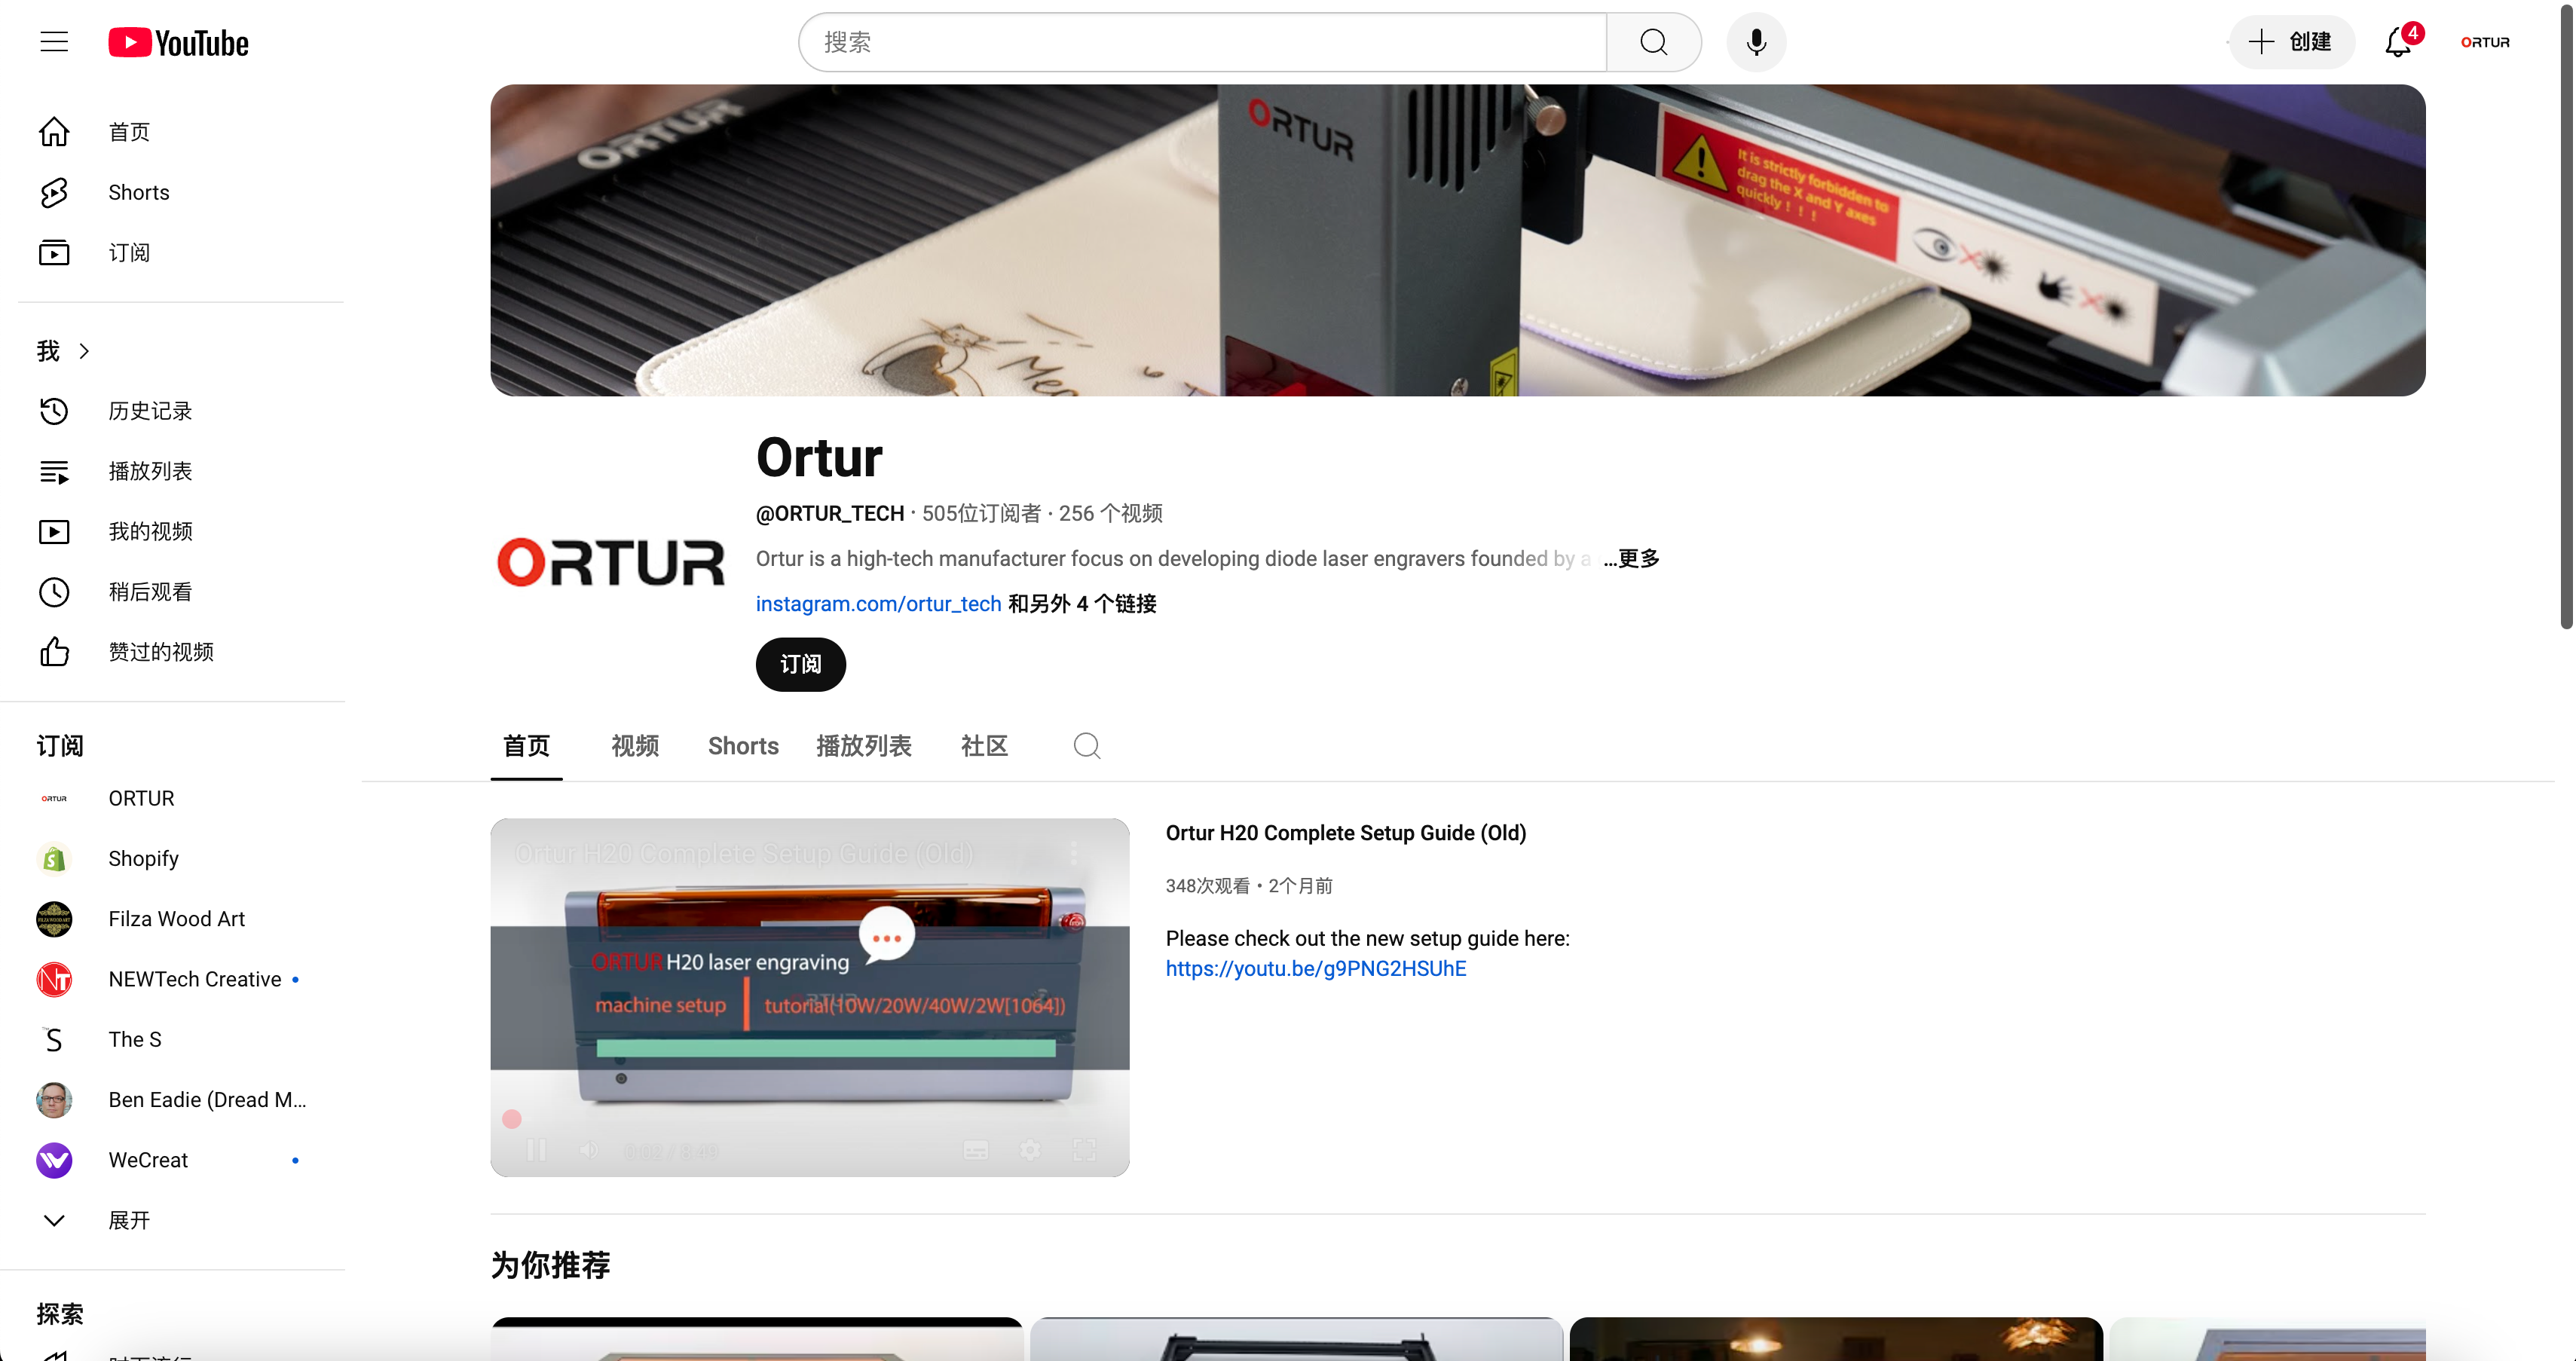2576x1361 pixels.
Task: Switch to the 首页 channel tab
Action: coord(526,746)
